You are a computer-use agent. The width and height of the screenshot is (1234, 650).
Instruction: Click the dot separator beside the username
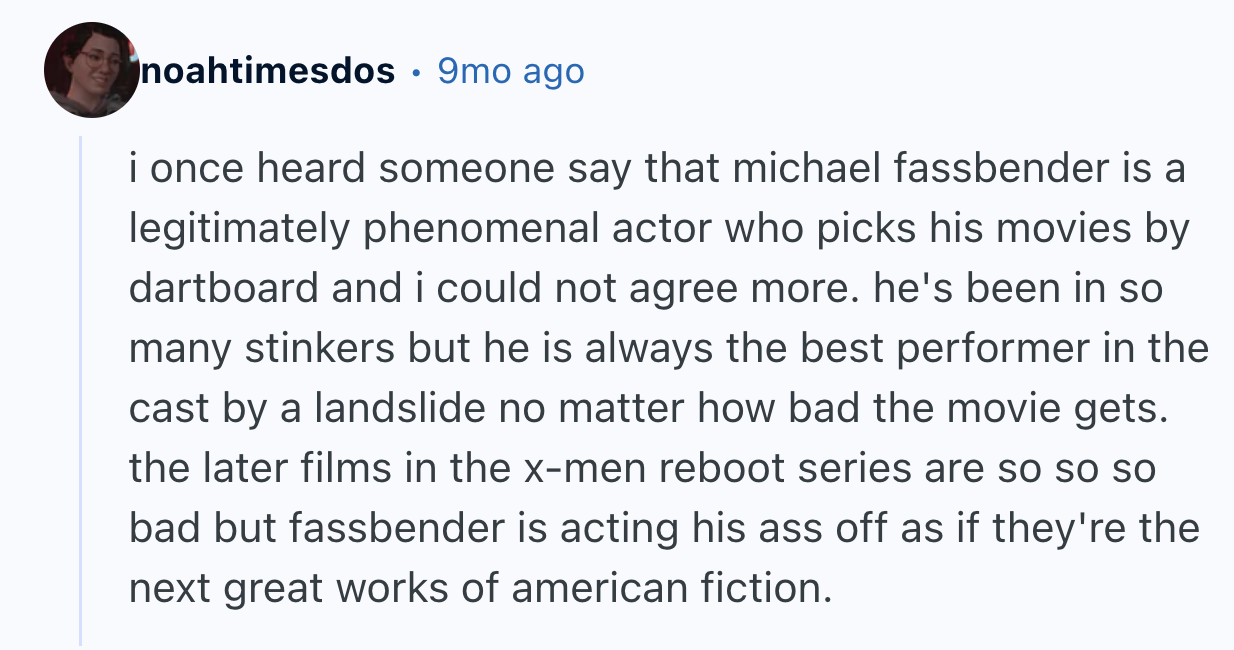point(415,72)
